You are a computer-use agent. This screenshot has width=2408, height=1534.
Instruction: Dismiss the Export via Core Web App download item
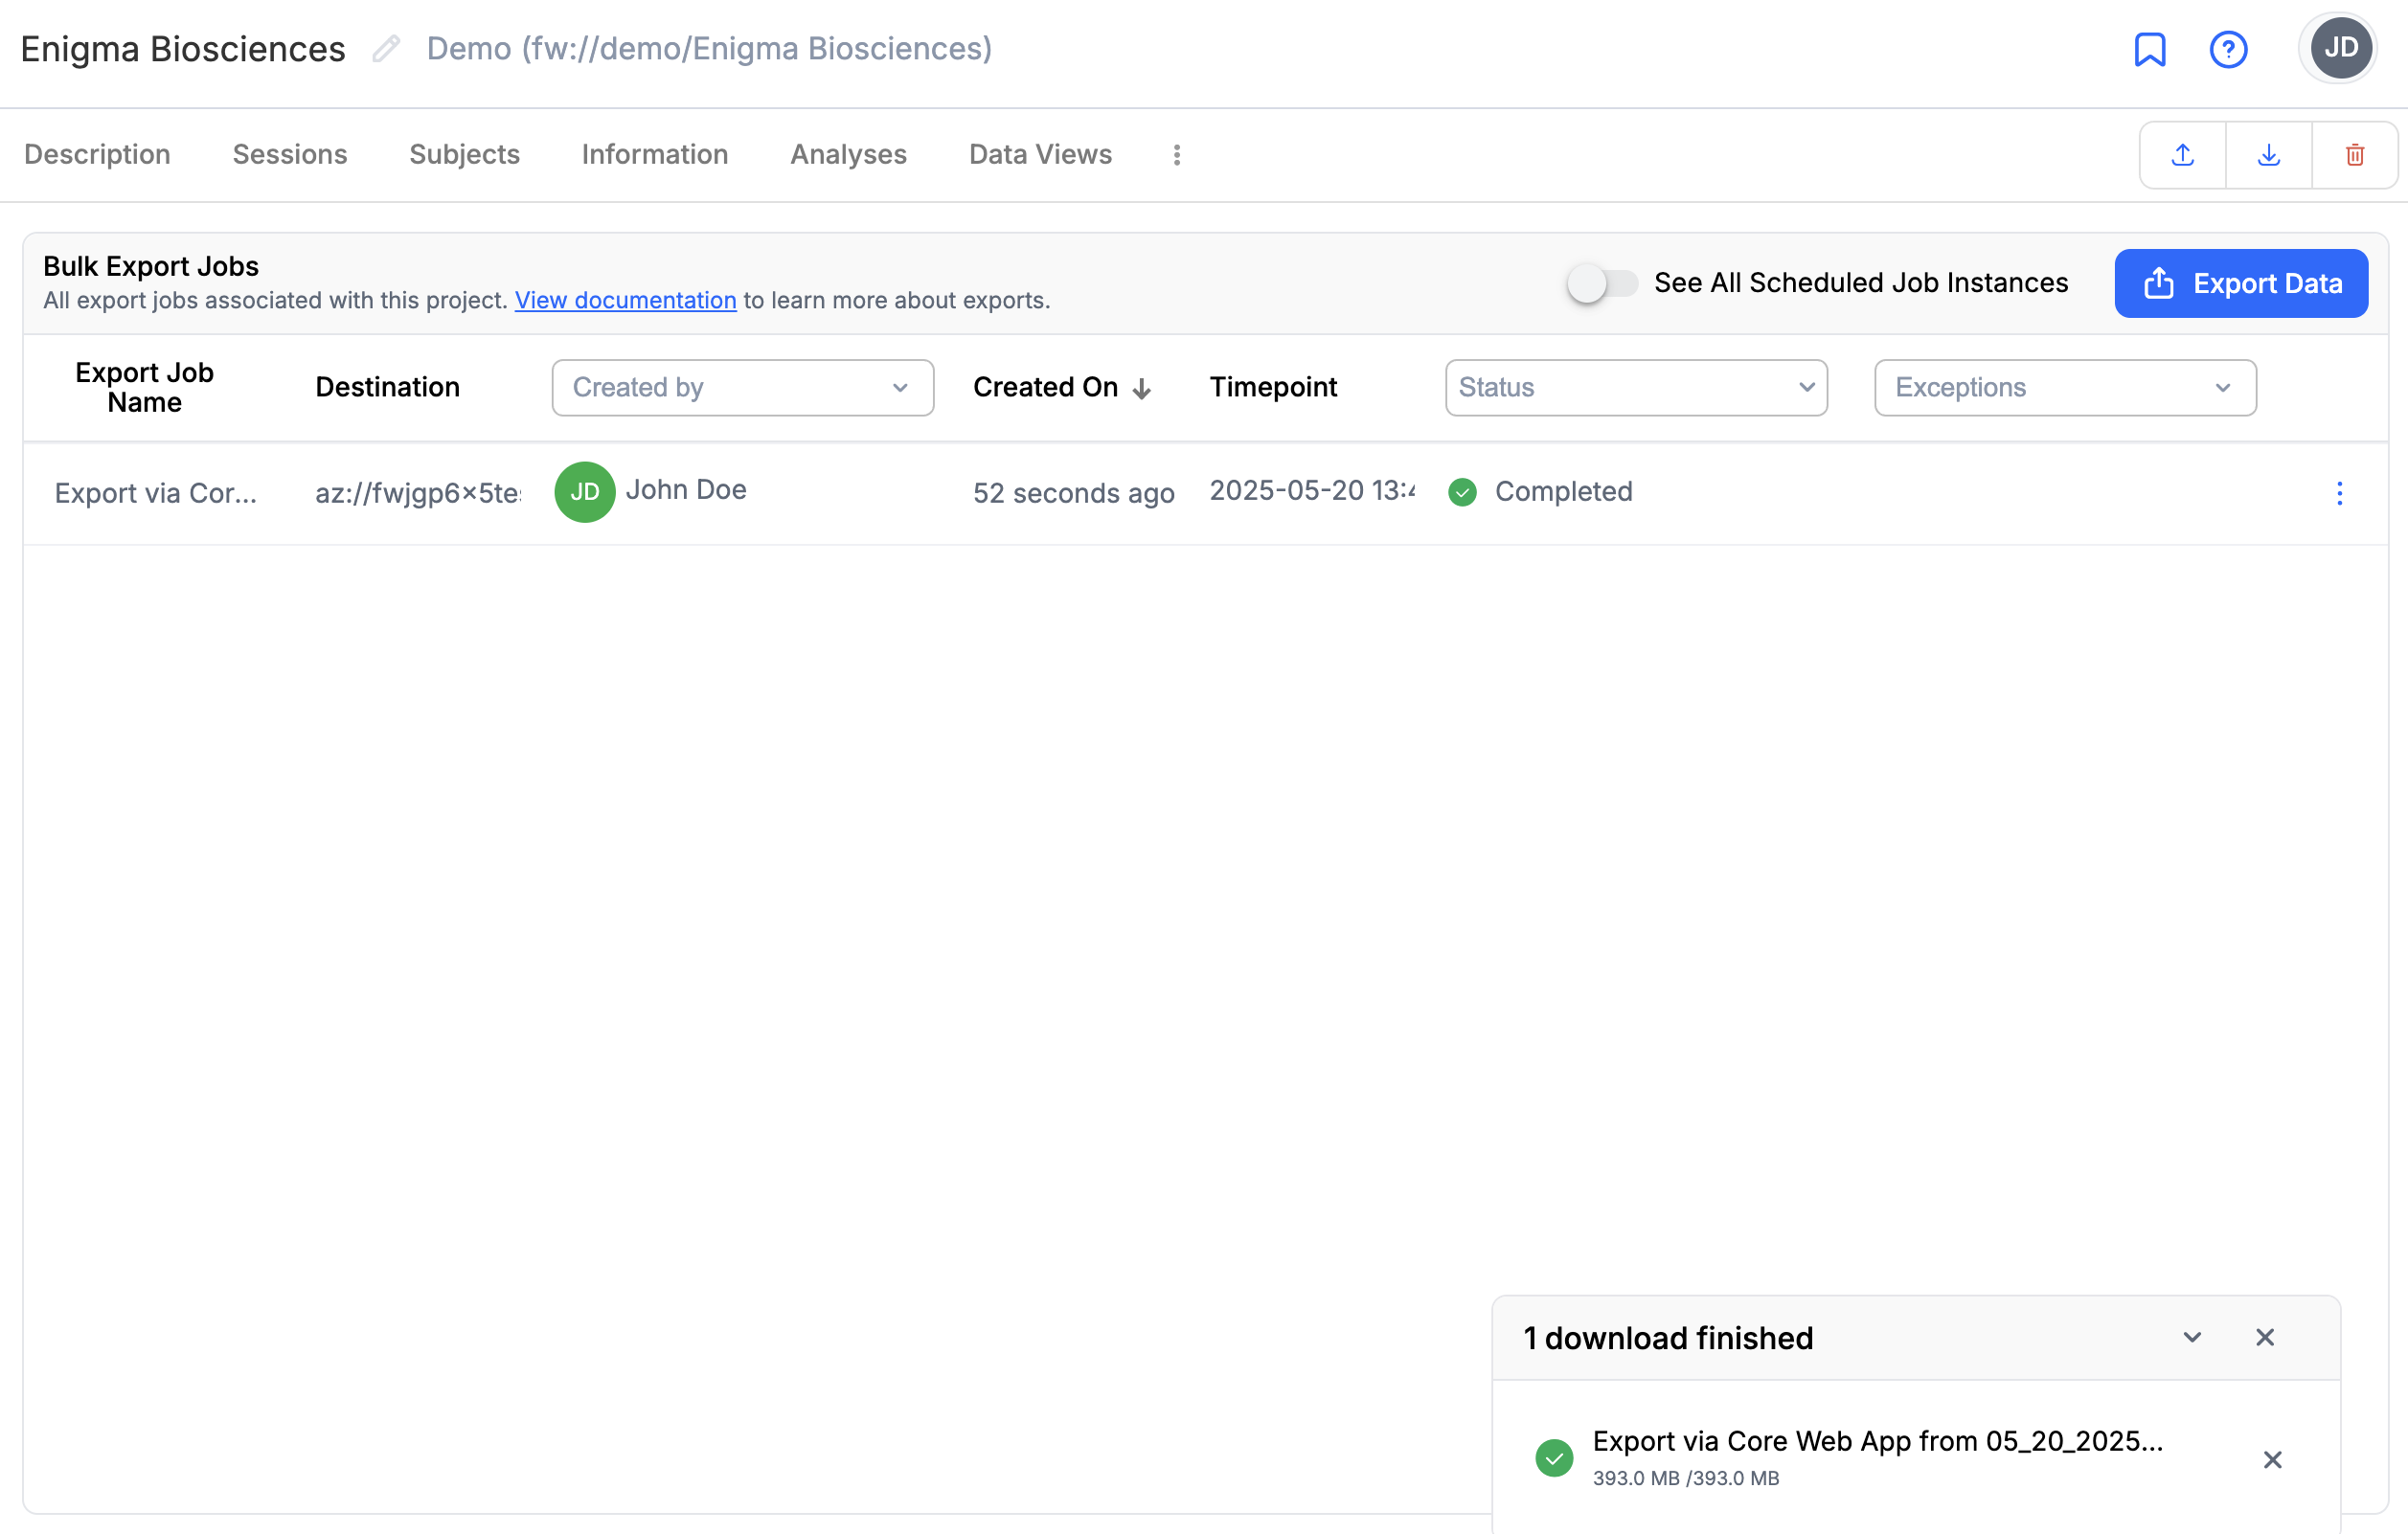[x=2272, y=1460]
